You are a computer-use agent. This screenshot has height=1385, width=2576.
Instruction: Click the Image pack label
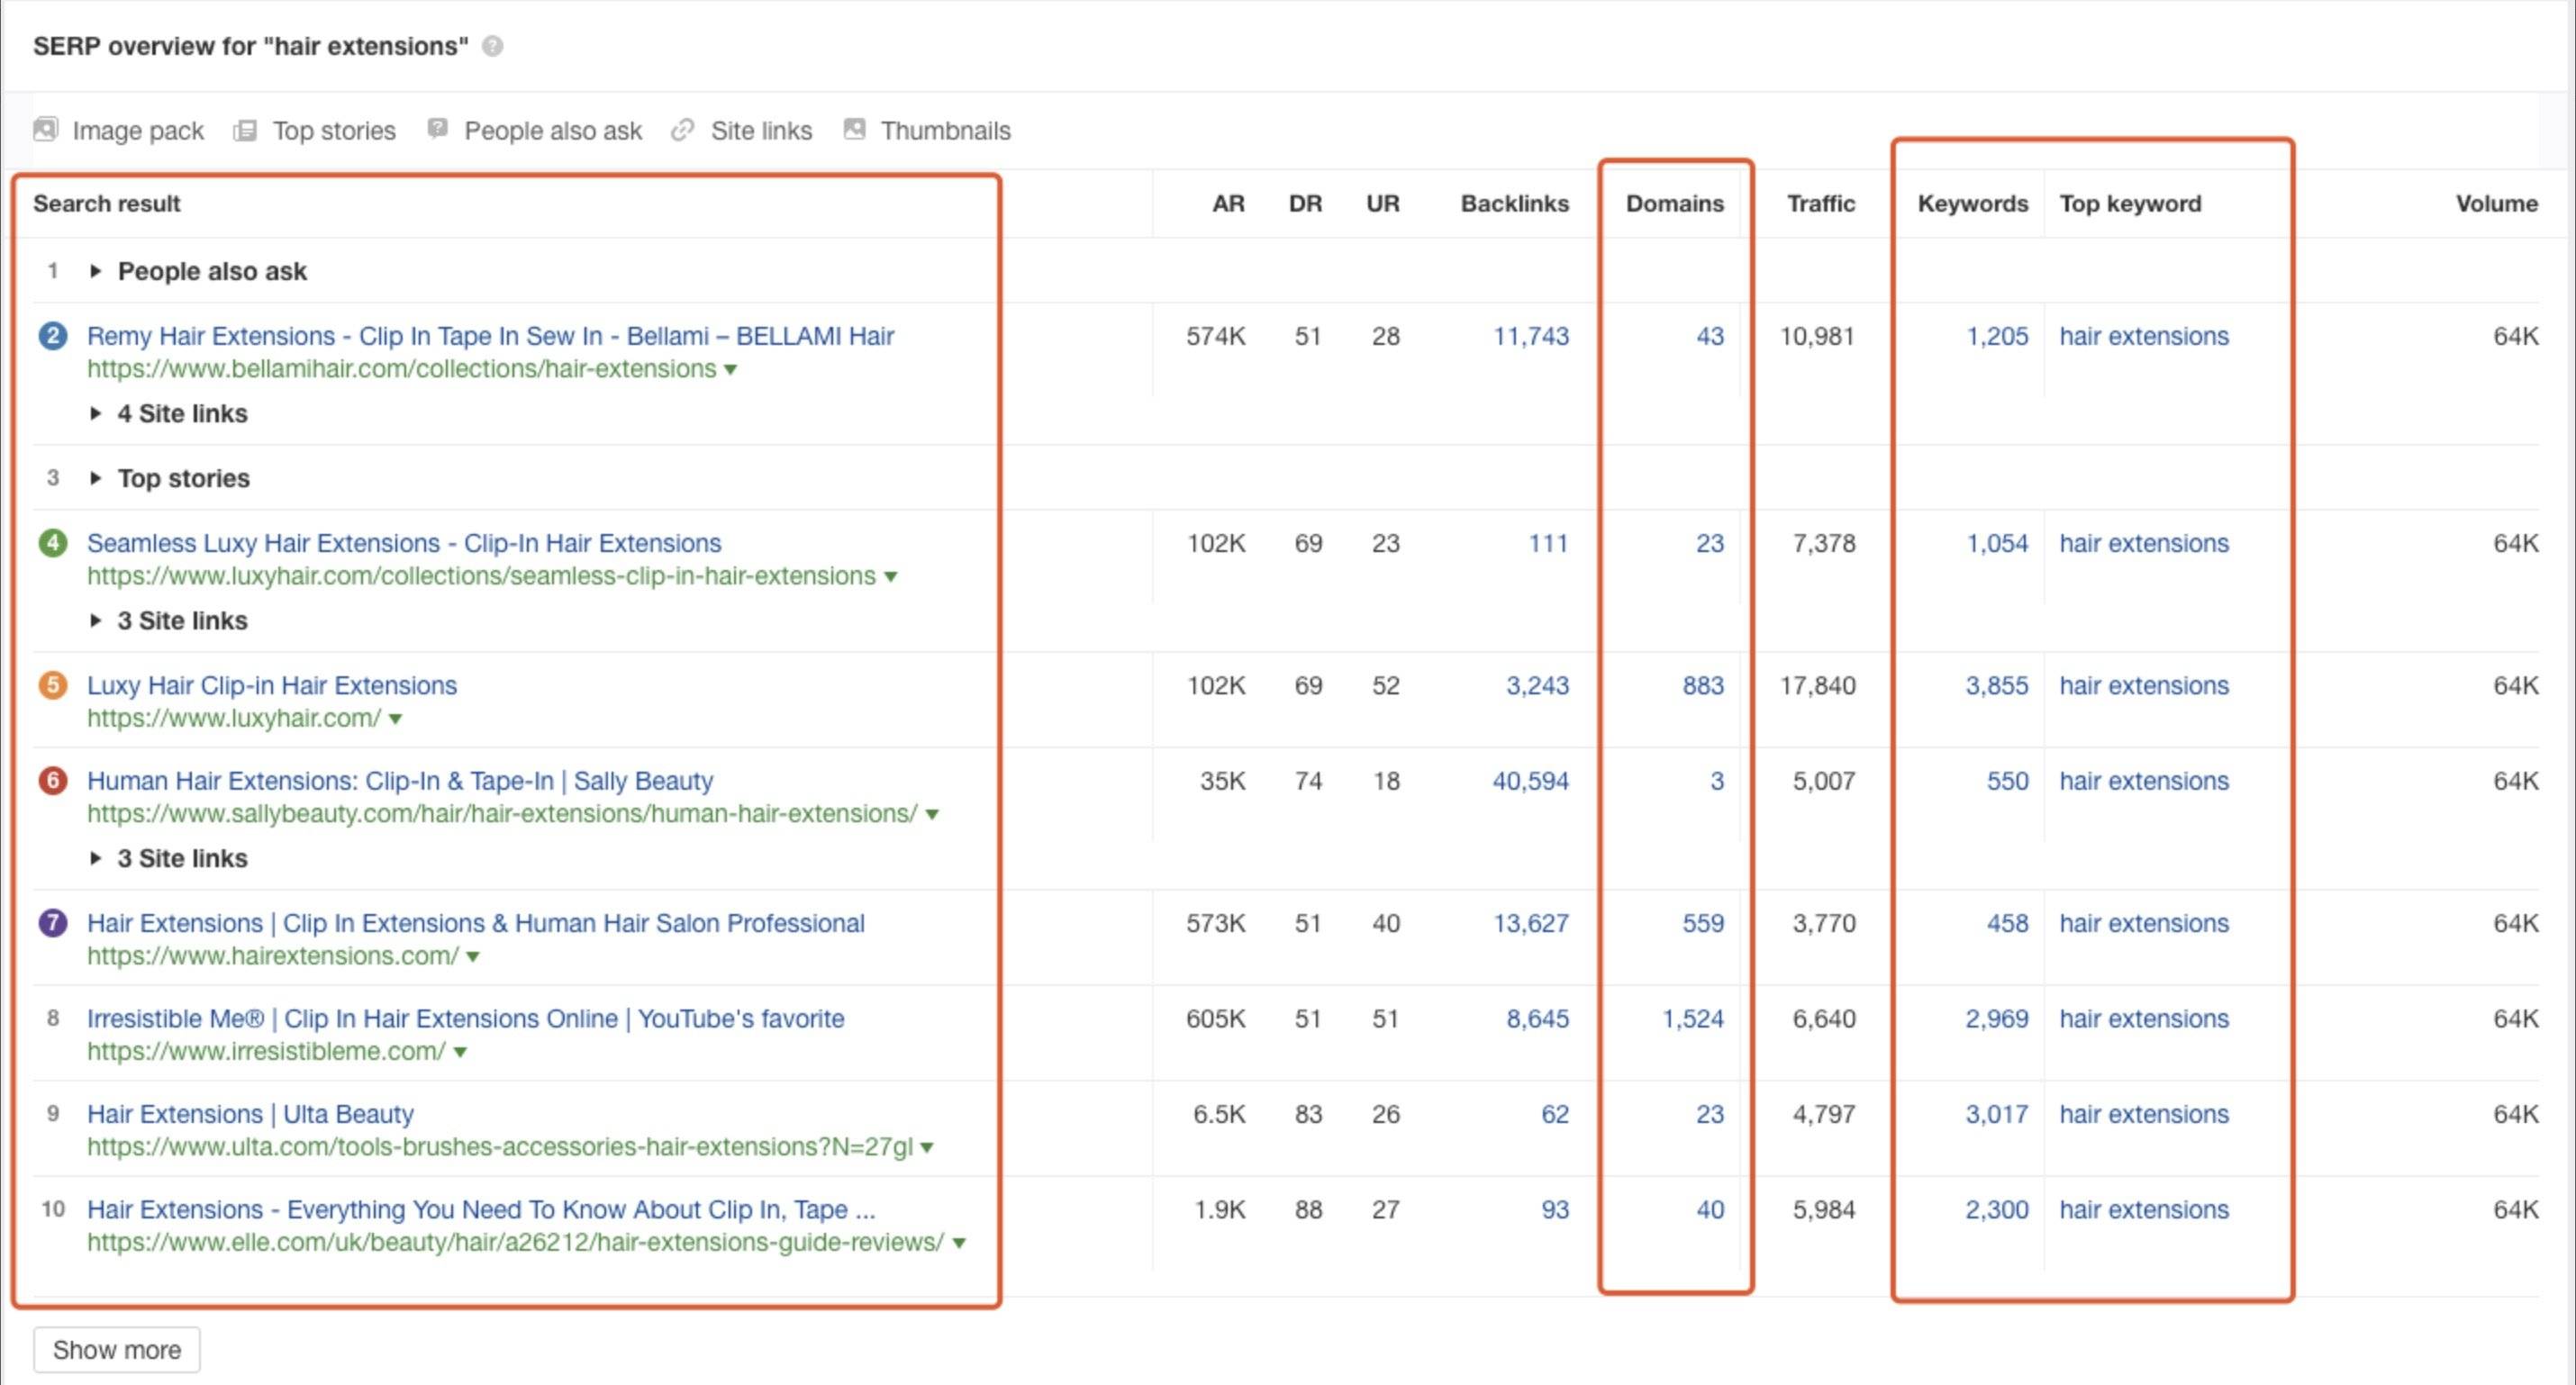[138, 131]
